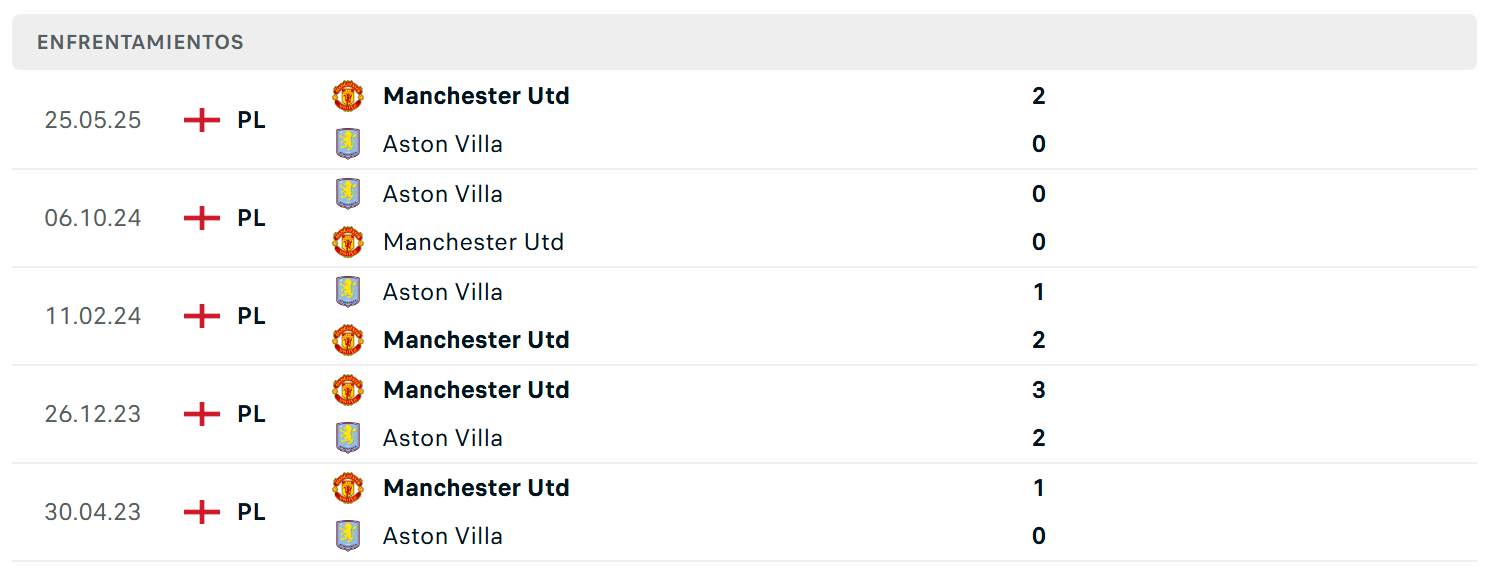Click England flag icon for 11.02.24 match

(202, 316)
